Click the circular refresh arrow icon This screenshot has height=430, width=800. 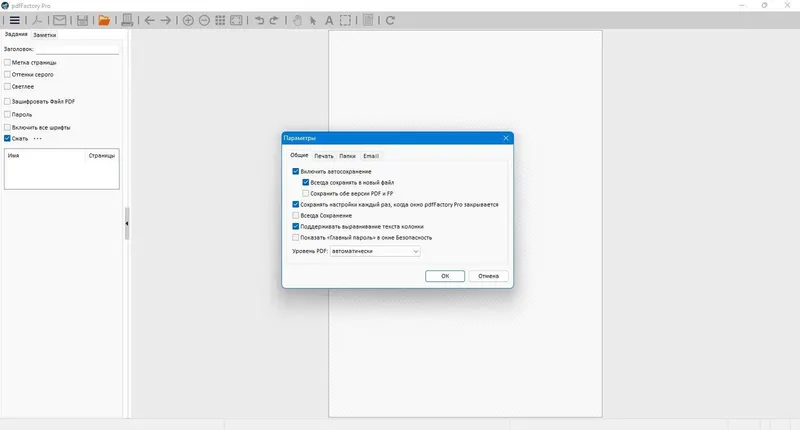390,20
